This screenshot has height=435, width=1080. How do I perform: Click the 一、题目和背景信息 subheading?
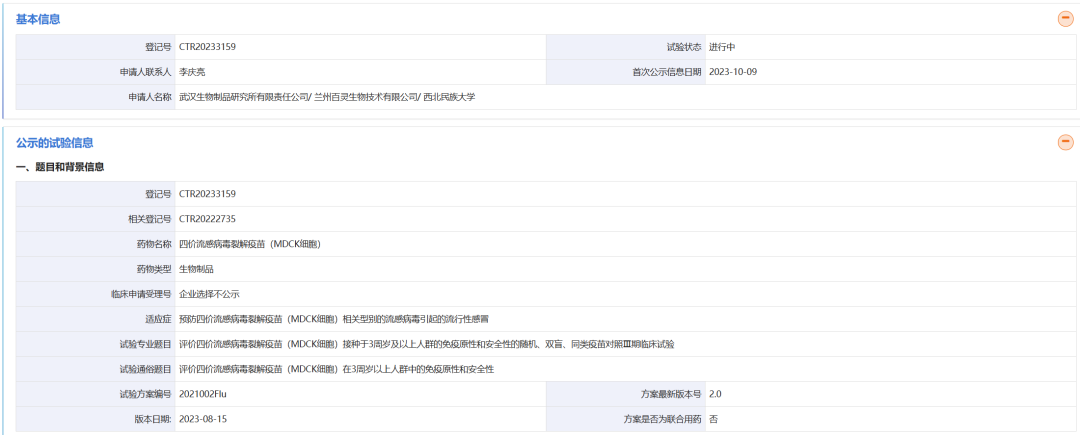pos(60,167)
